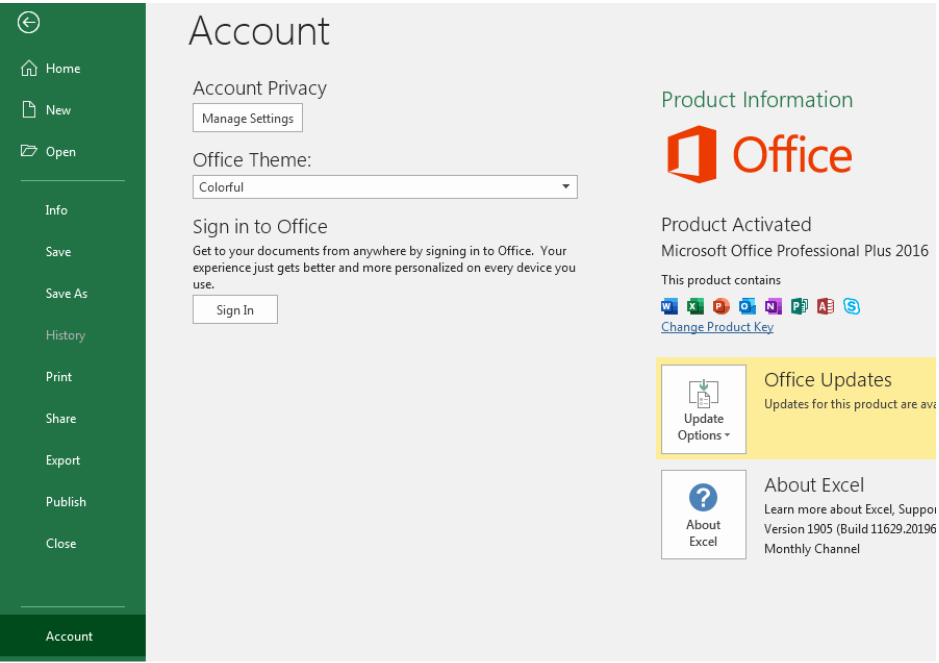Click the 'Learn more about Excel' text

coord(850,509)
